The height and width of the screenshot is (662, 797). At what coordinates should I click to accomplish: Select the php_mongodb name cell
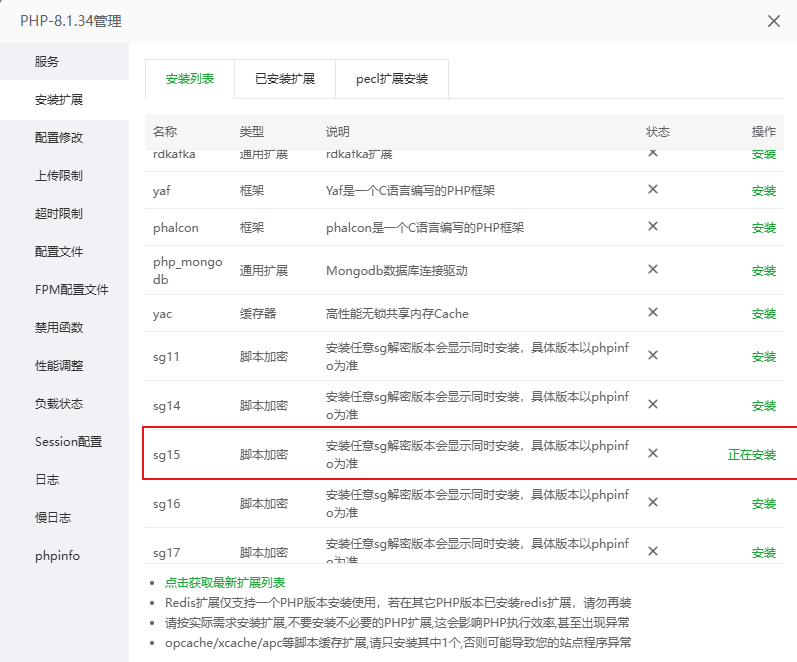[x=188, y=270]
